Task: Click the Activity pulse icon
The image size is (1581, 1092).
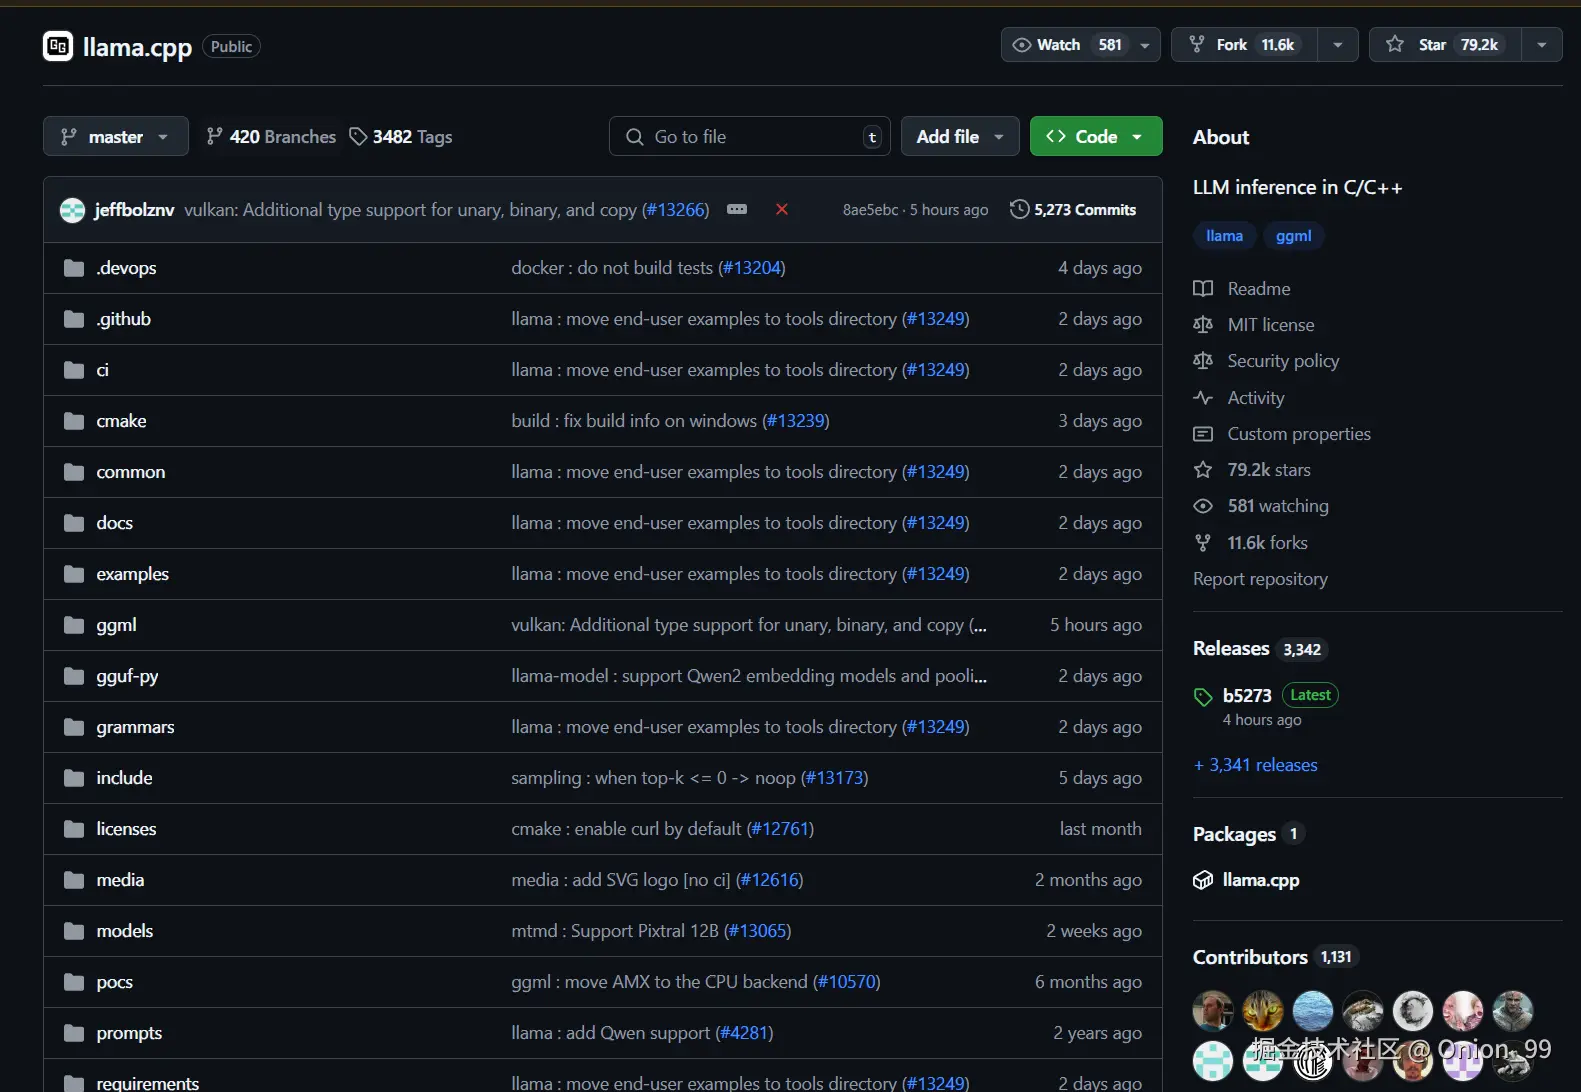Action: coord(1203,398)
